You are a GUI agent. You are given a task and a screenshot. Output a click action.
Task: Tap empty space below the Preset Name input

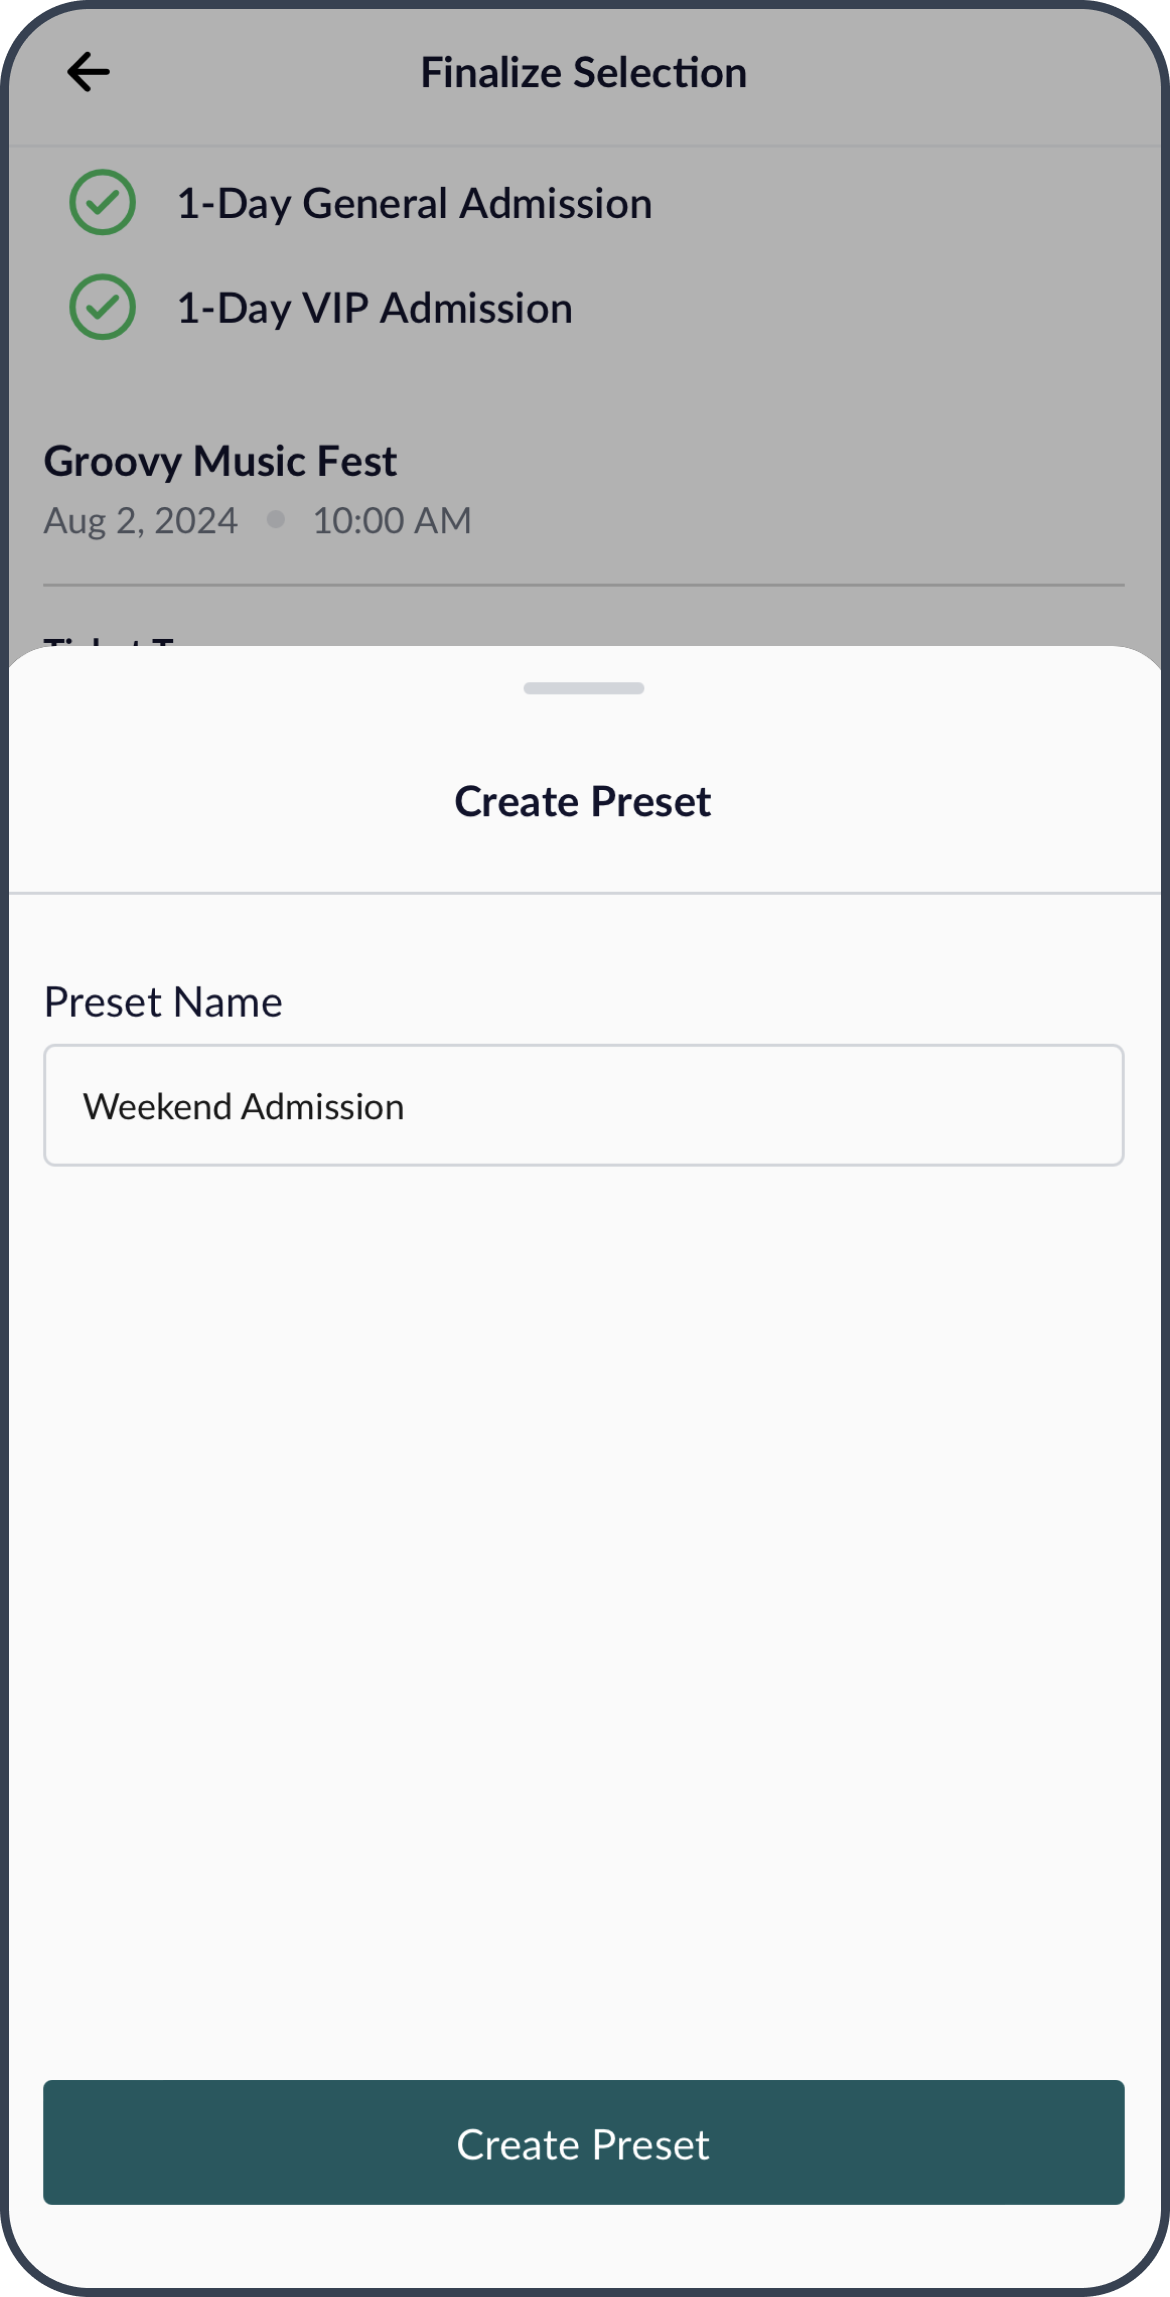584,1600
